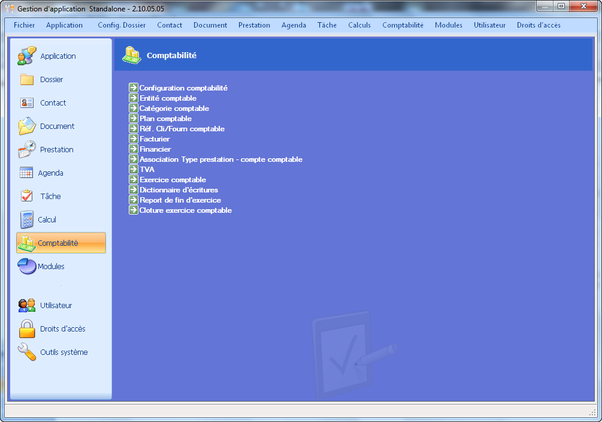
Task: Open Dictionnaire d'écritures link
Action: [x=178, y=190]
